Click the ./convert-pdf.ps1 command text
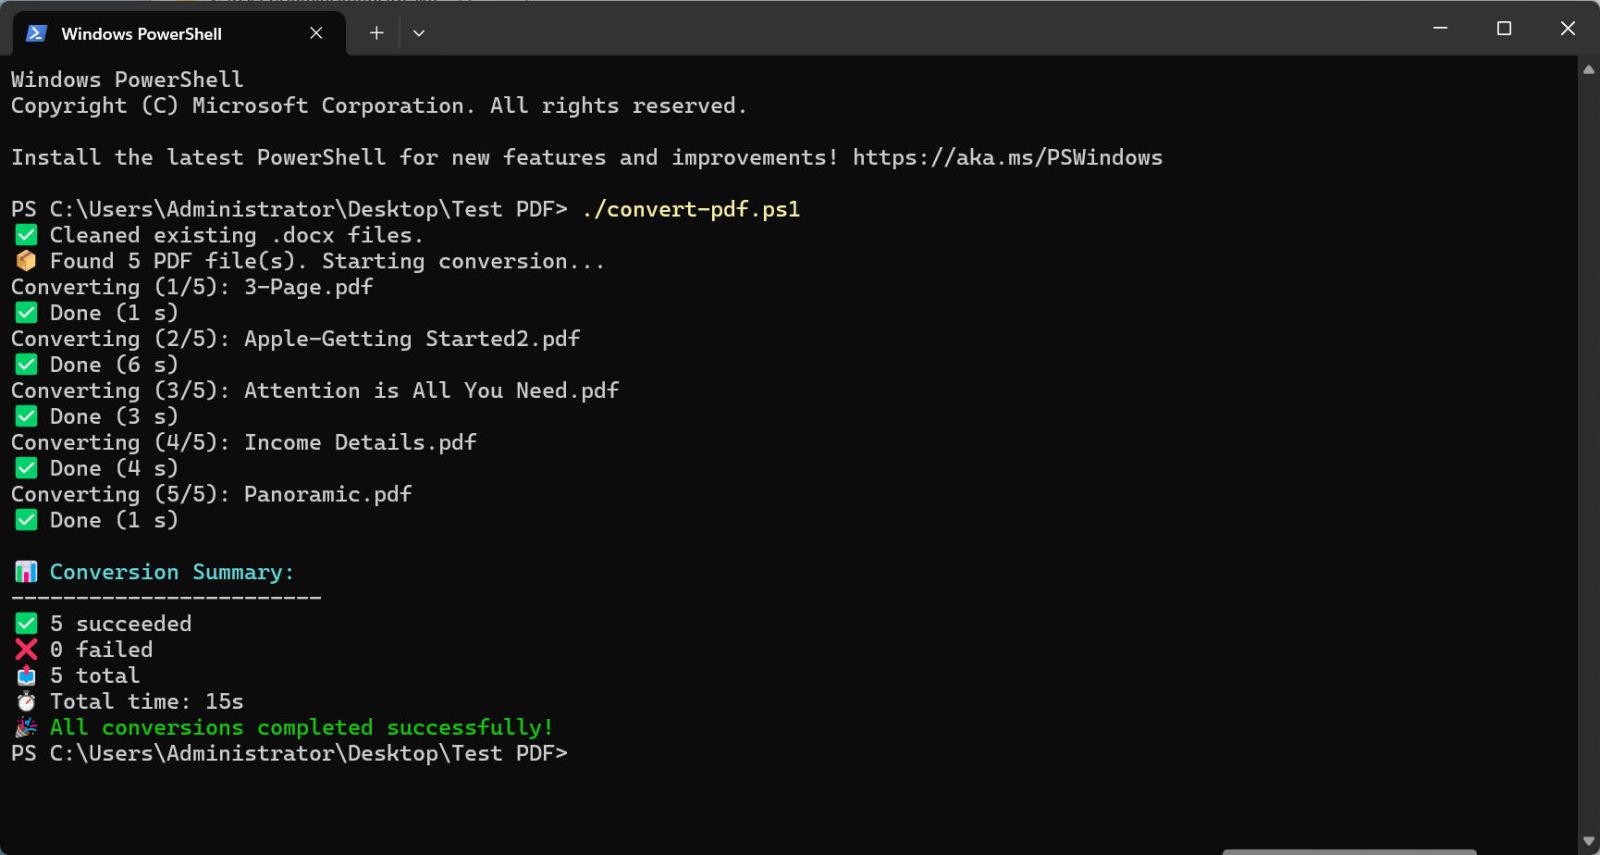This screenshot has height=855, width=1600. tap(691, 209)
